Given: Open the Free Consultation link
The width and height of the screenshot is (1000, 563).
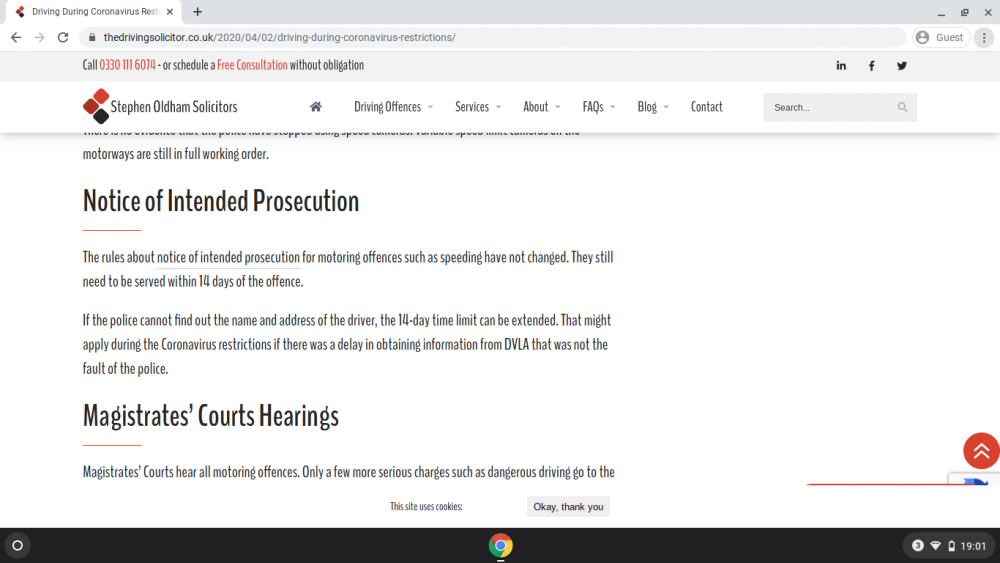Looking at the screenshot, I should coord(252,65).
